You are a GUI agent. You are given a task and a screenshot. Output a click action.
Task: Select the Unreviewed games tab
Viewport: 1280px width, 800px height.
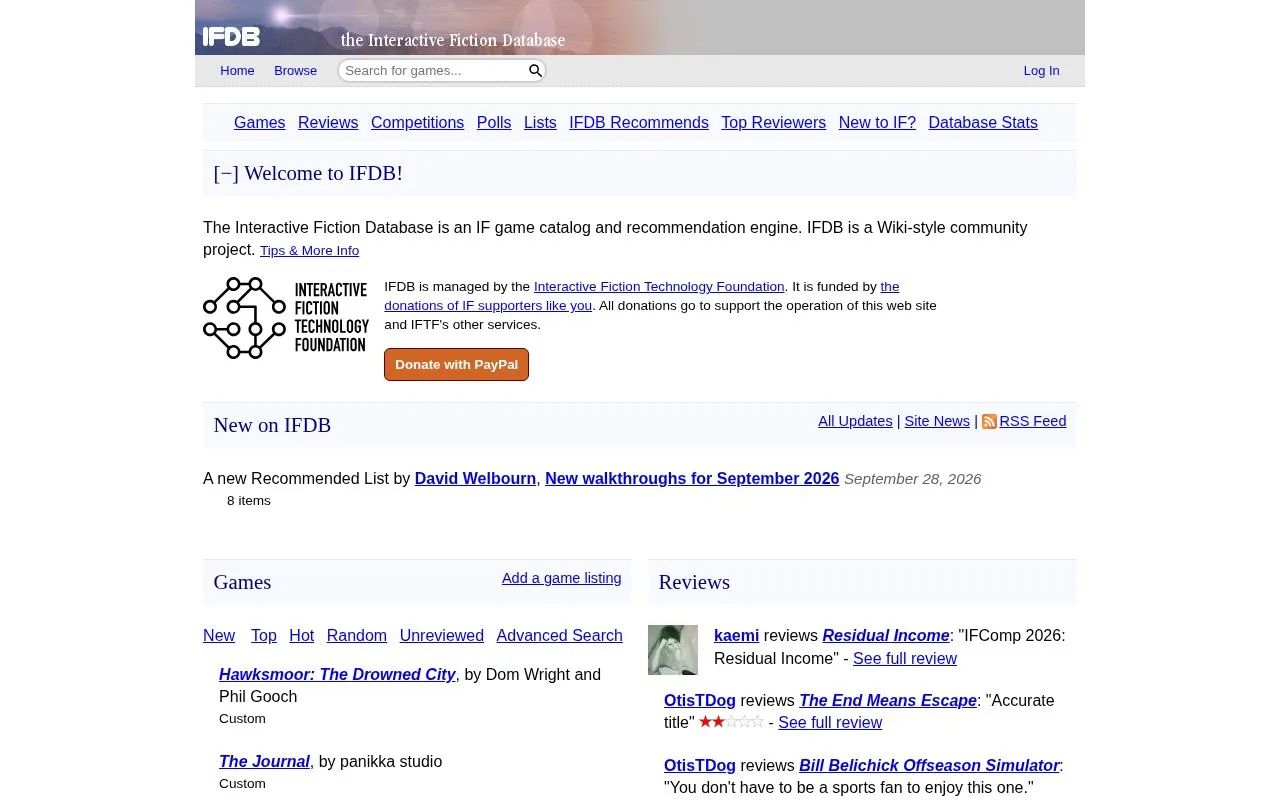pyautogui.click(x=441, y=635)
